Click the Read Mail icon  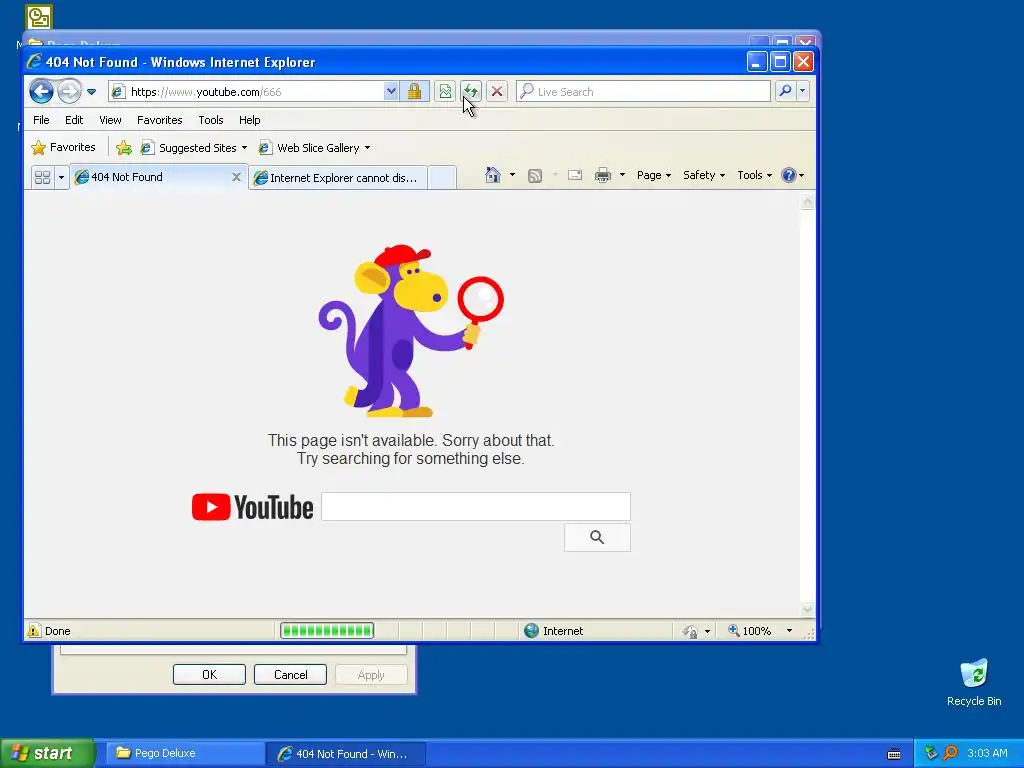coord(575,175)
